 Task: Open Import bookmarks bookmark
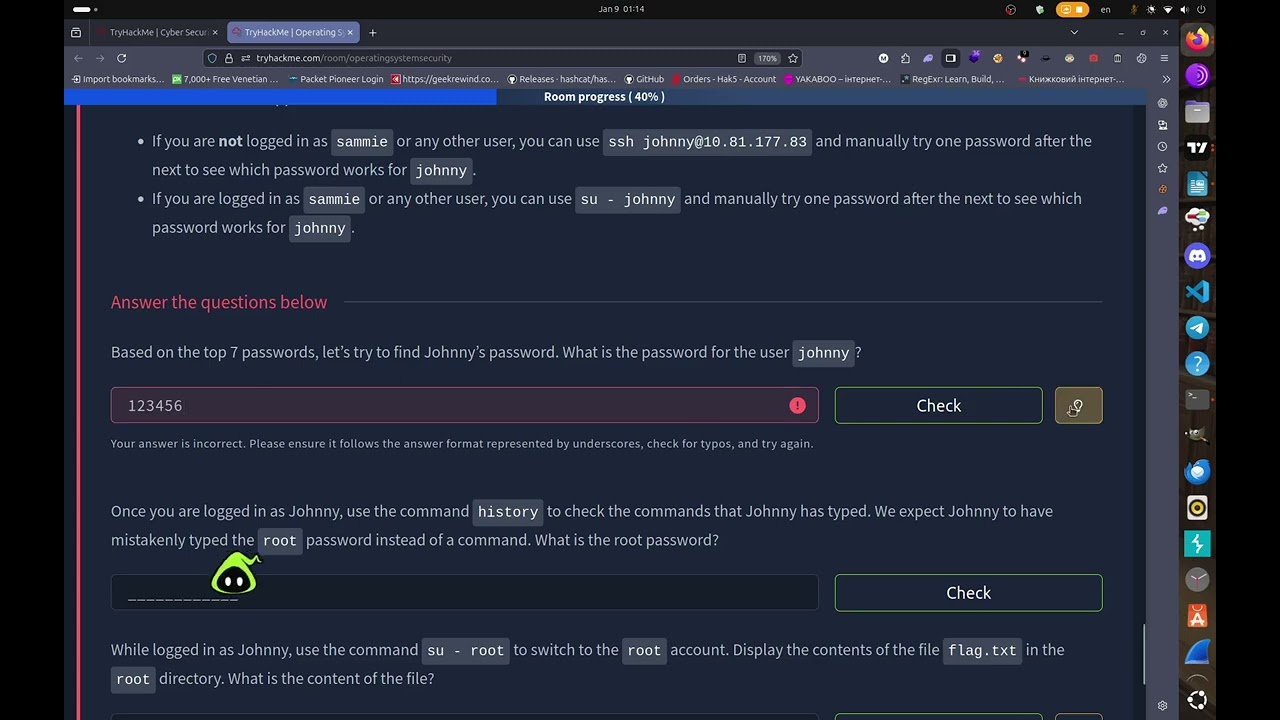pyautogui.click(x=116, y=79)
